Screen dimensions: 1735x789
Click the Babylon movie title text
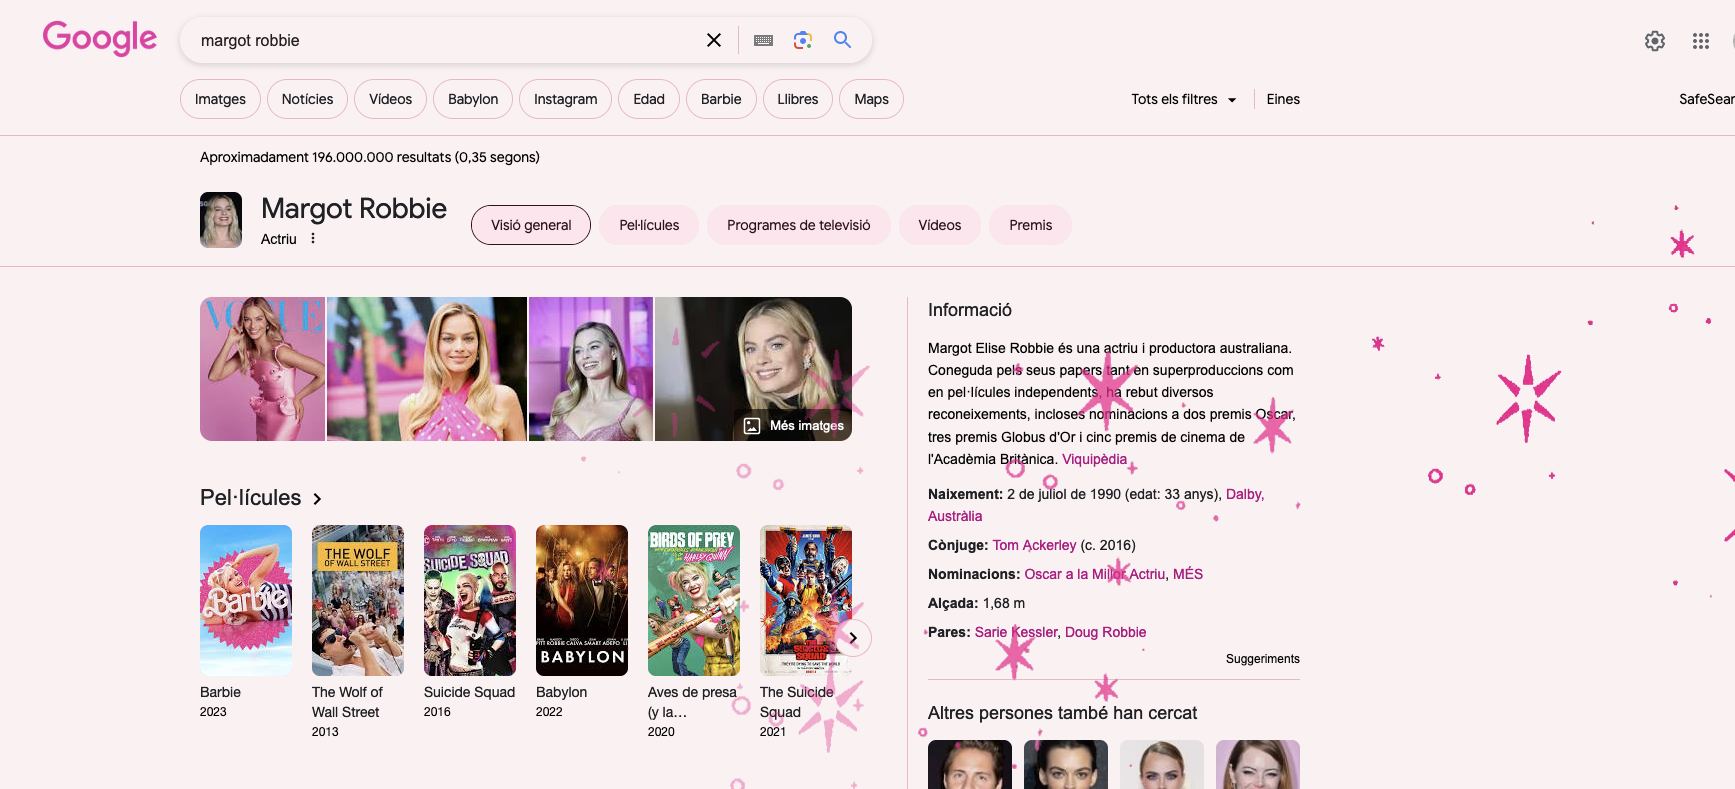coord(561,692)
